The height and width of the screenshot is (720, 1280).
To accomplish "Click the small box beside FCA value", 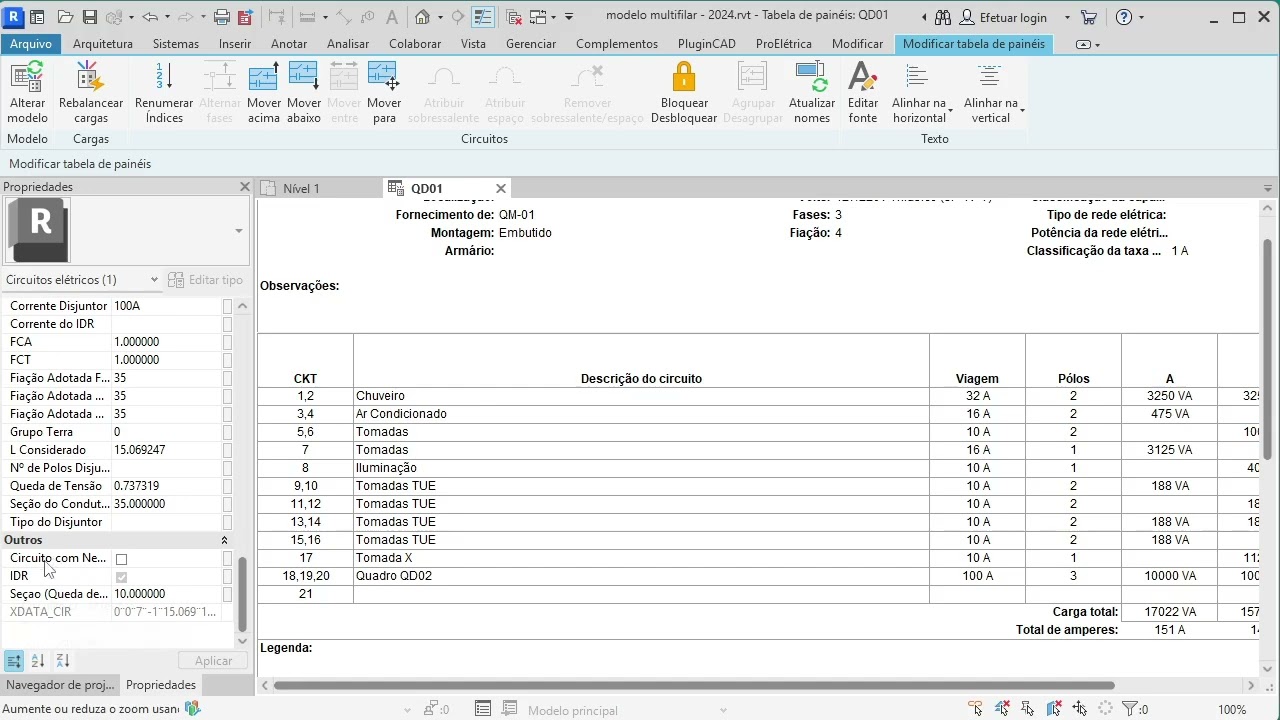I will coord(227,342).
